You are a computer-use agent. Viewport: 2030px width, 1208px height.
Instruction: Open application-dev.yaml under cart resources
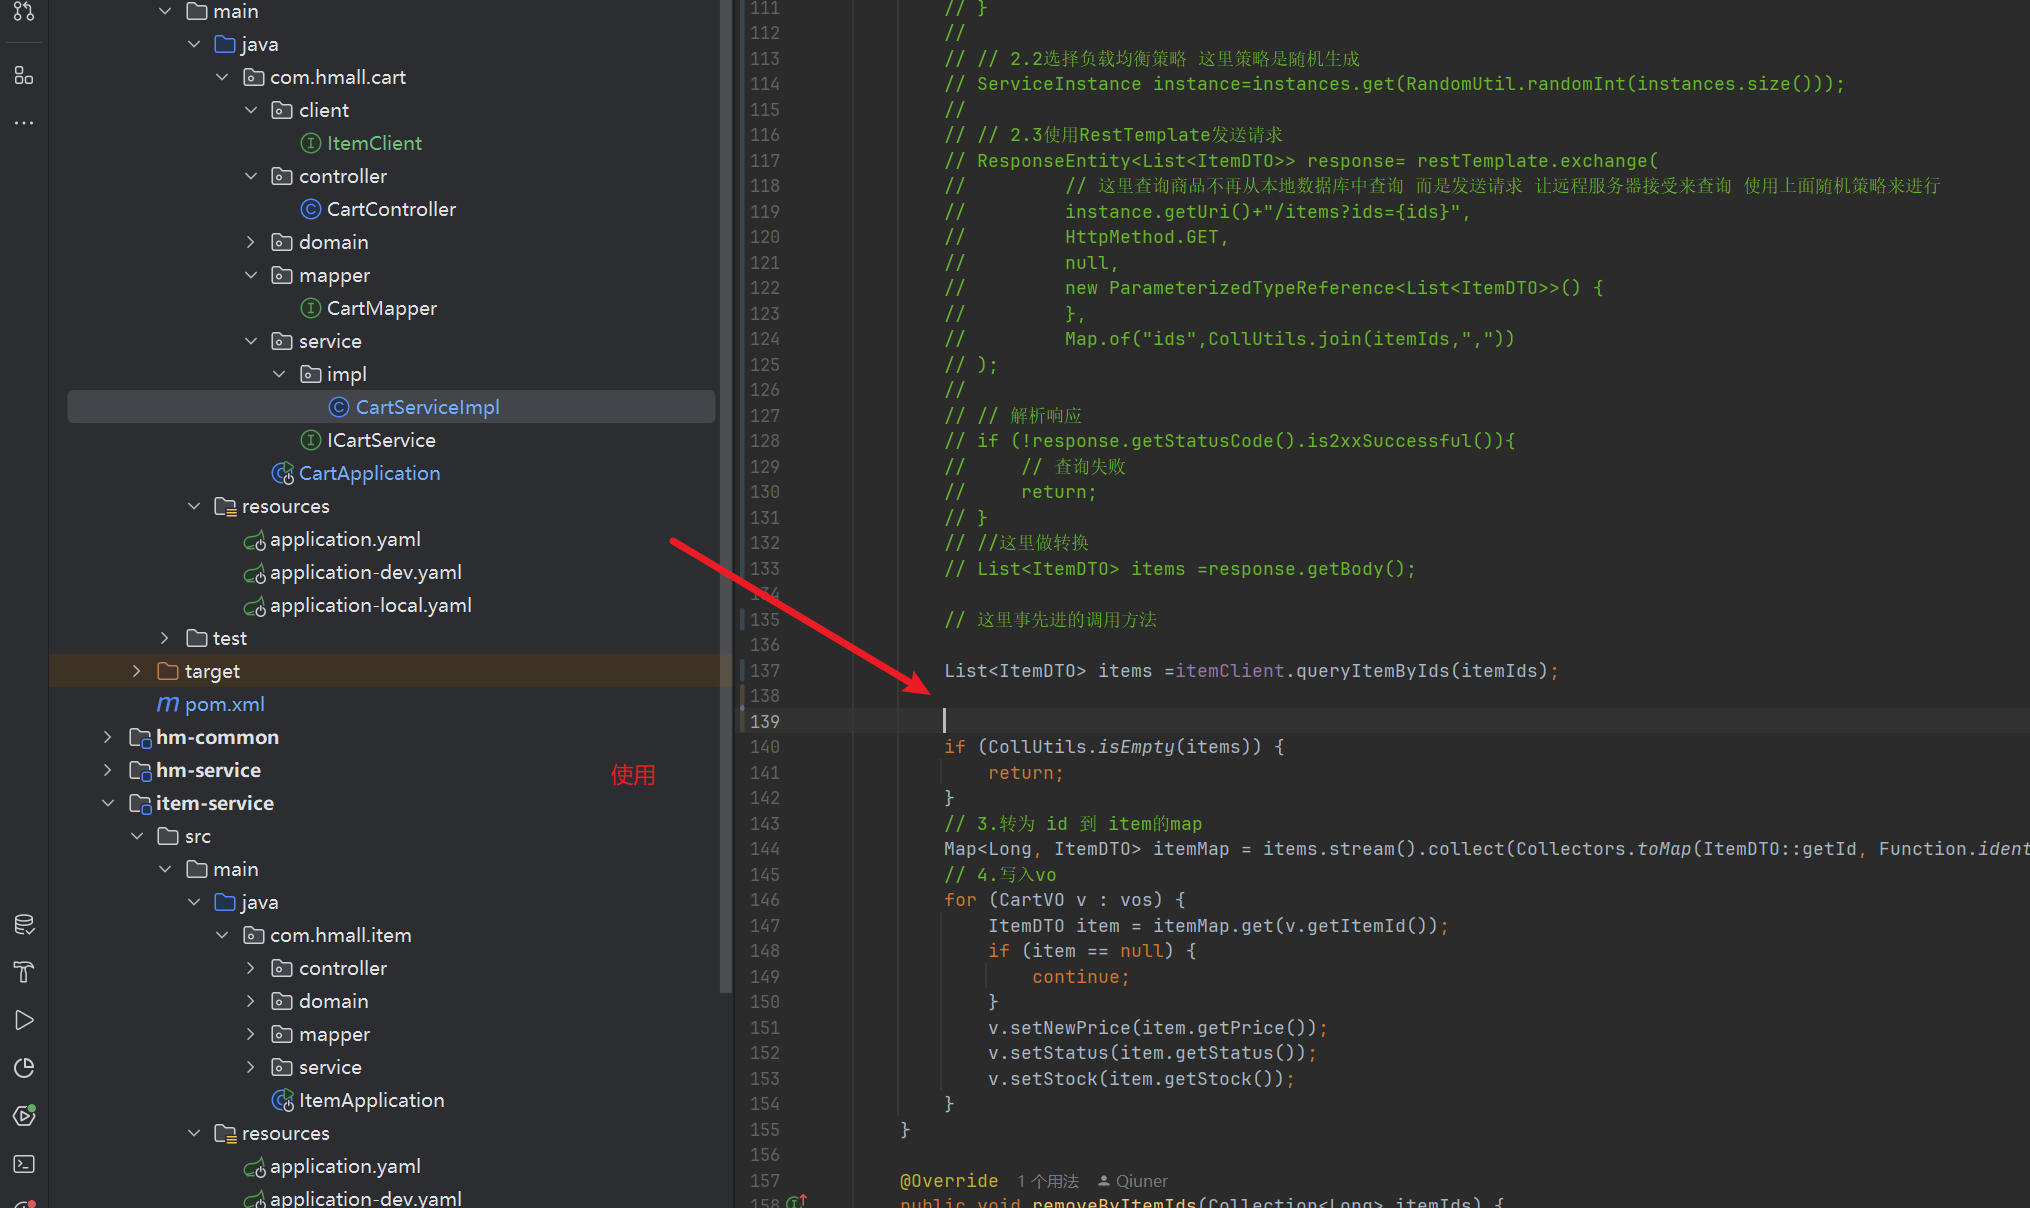365,572
